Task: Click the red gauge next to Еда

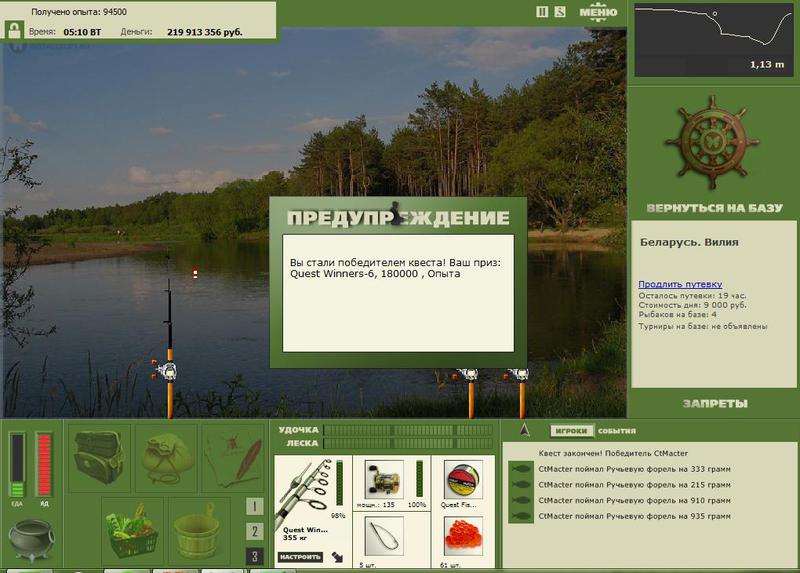Action: 44,464
